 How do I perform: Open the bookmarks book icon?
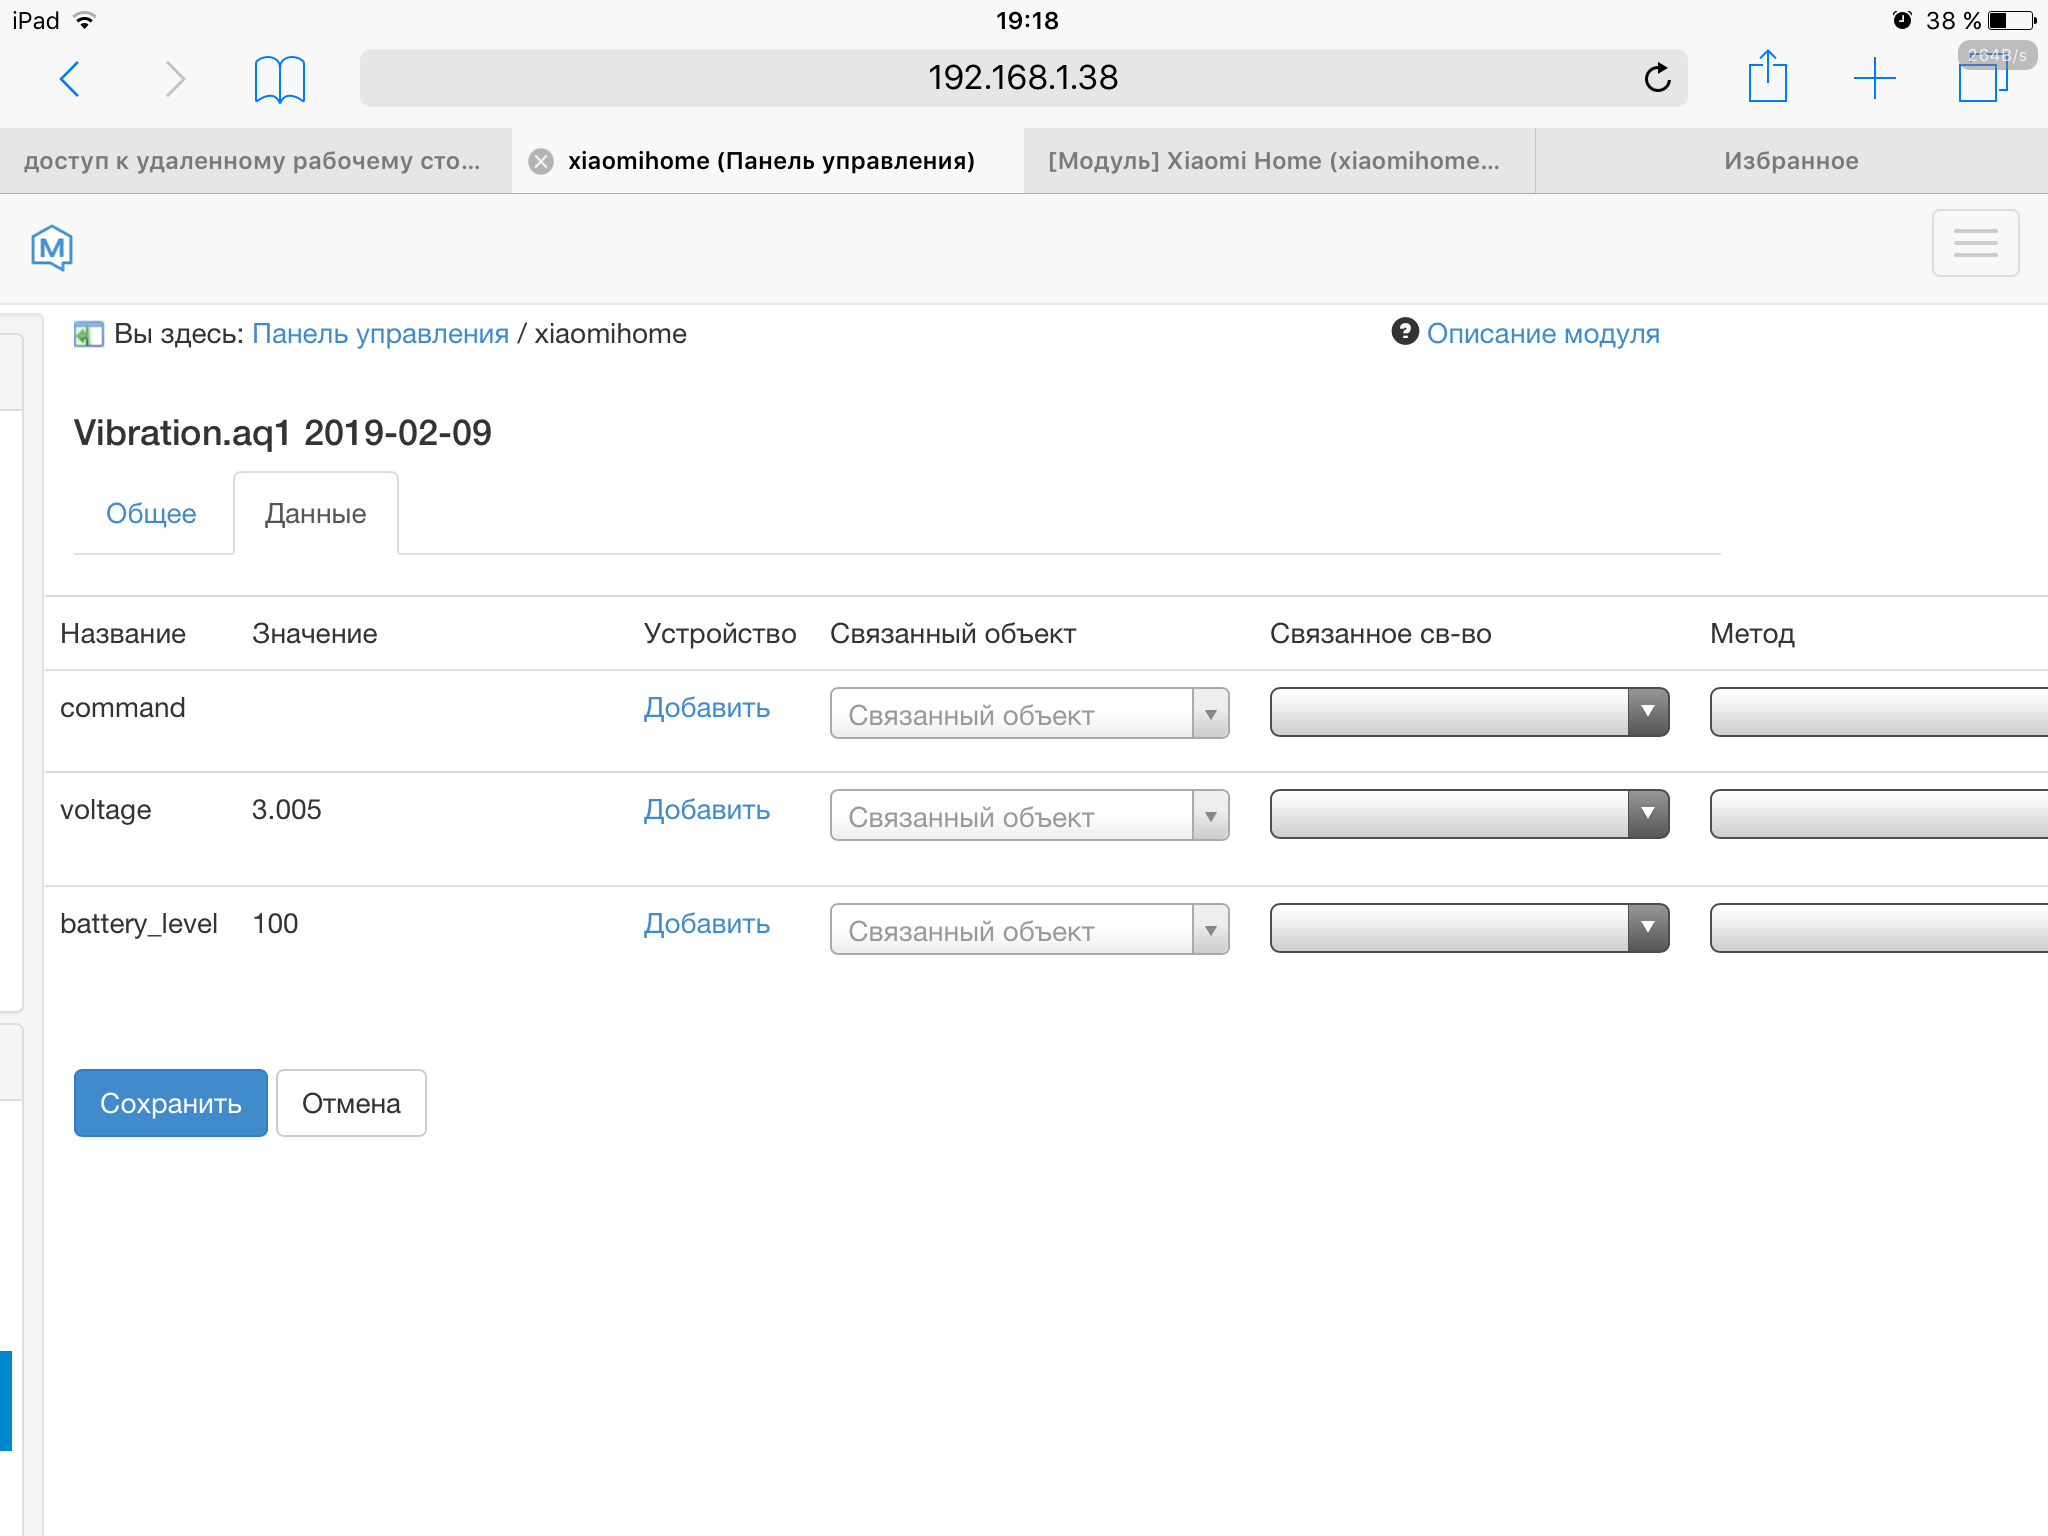[279, 78]
